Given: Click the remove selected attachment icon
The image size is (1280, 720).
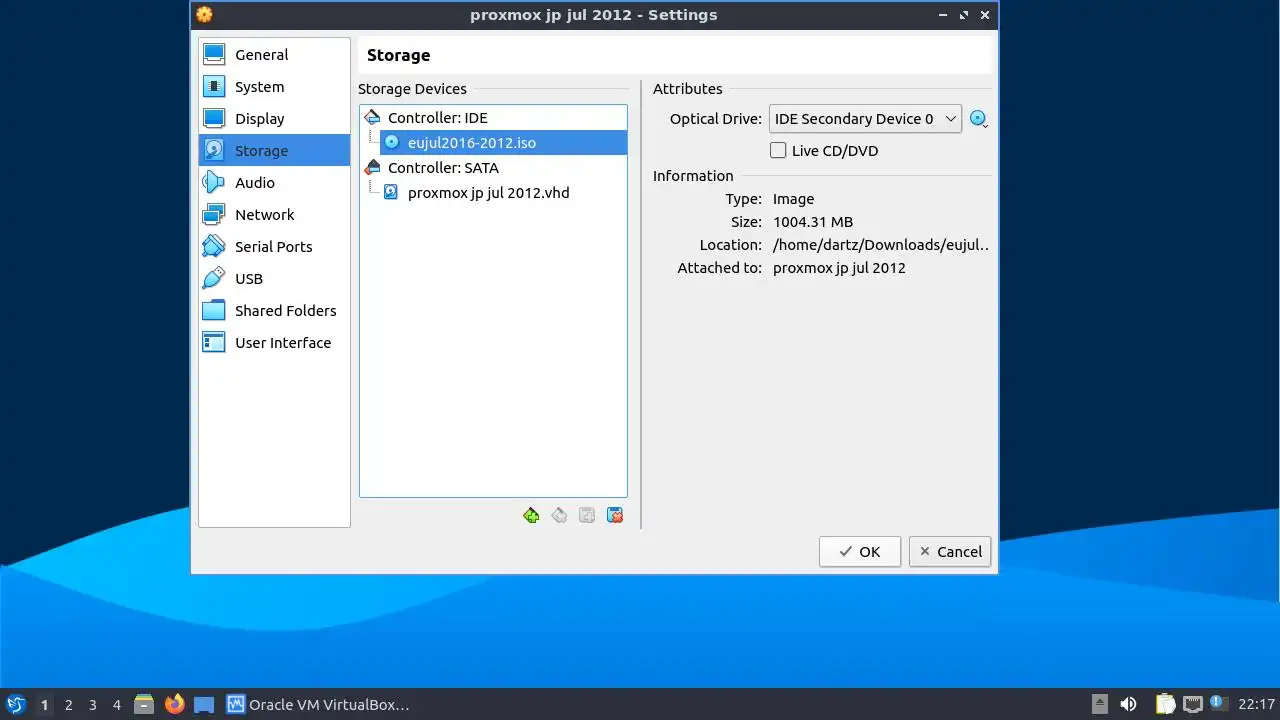Looking at the screenshot, I should coord(615,515).
